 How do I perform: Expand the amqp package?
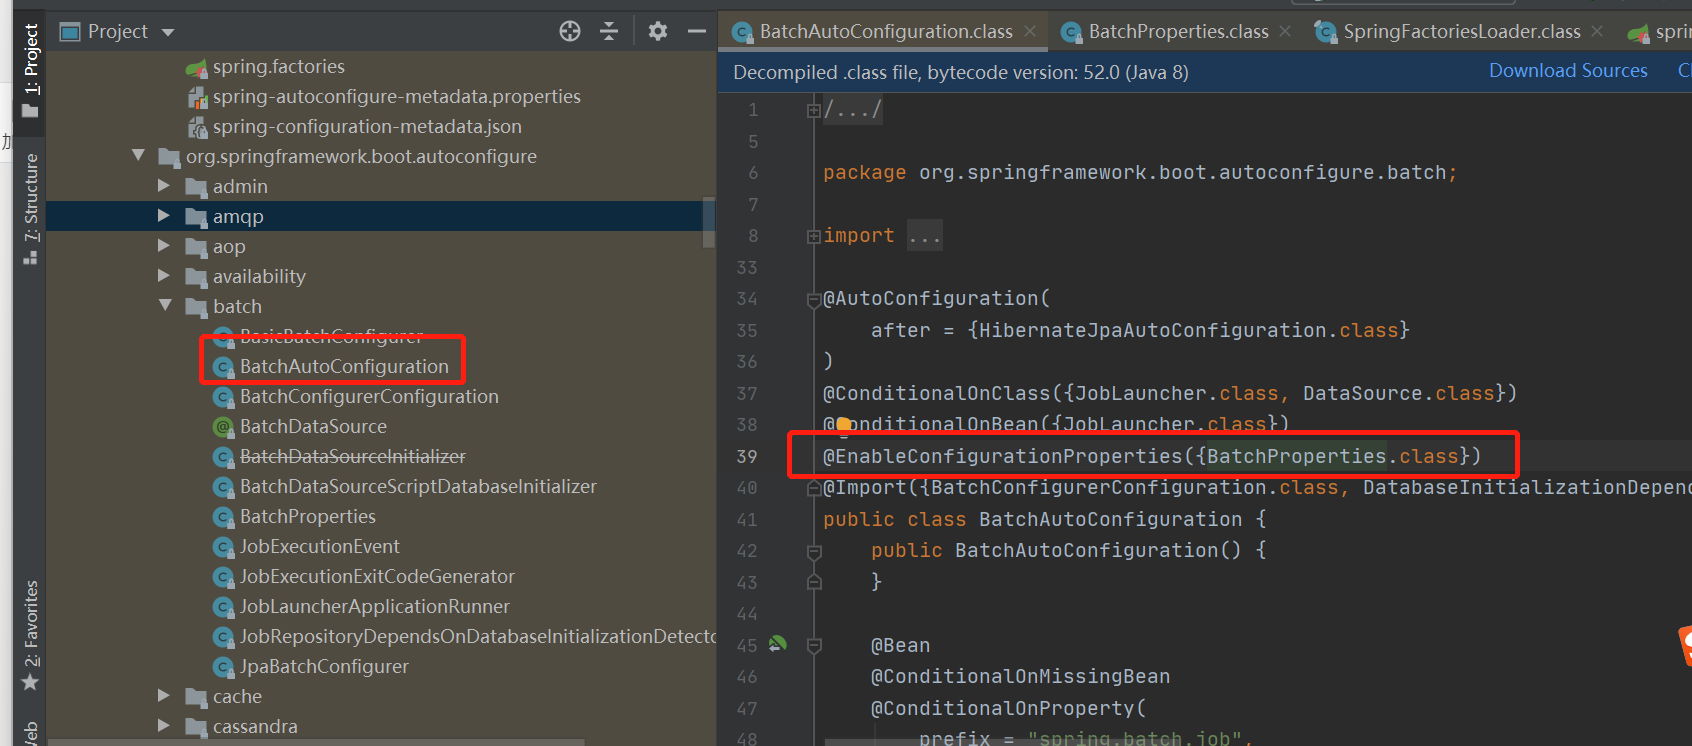click(164, 216)
